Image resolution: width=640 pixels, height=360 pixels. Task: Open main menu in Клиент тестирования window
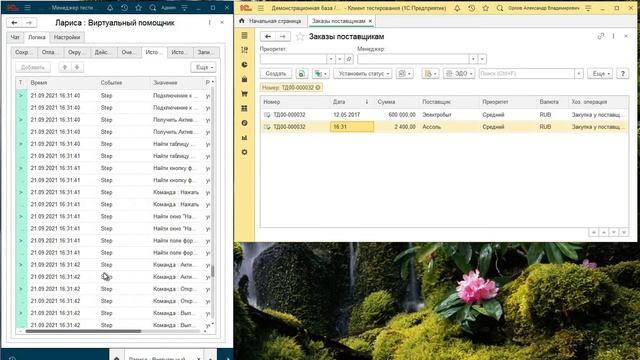261,8
